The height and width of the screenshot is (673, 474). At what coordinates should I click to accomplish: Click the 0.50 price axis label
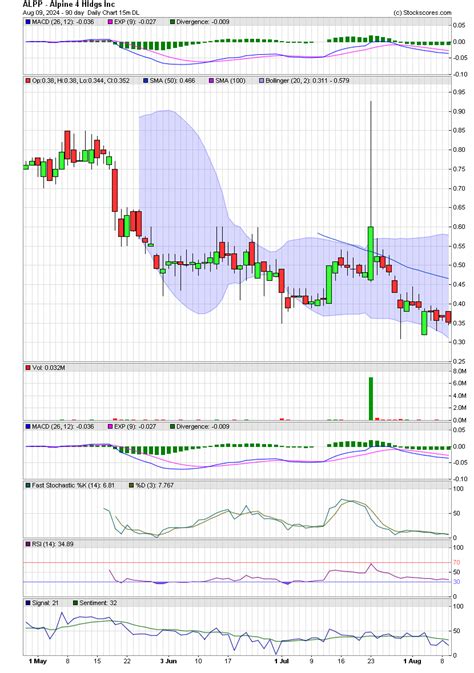tap(459, 265)
